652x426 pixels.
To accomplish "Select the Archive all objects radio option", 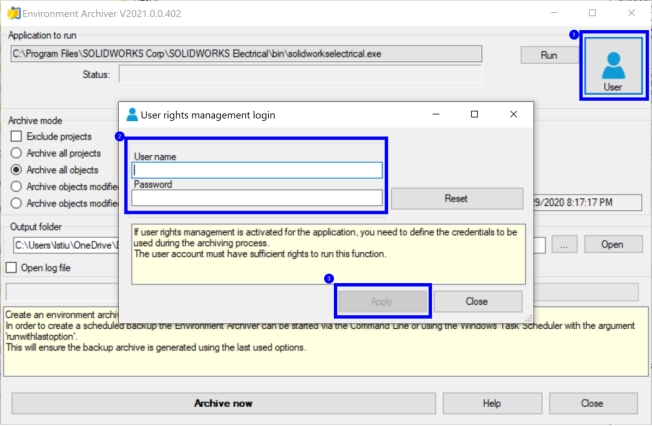I will pos(16,170).
